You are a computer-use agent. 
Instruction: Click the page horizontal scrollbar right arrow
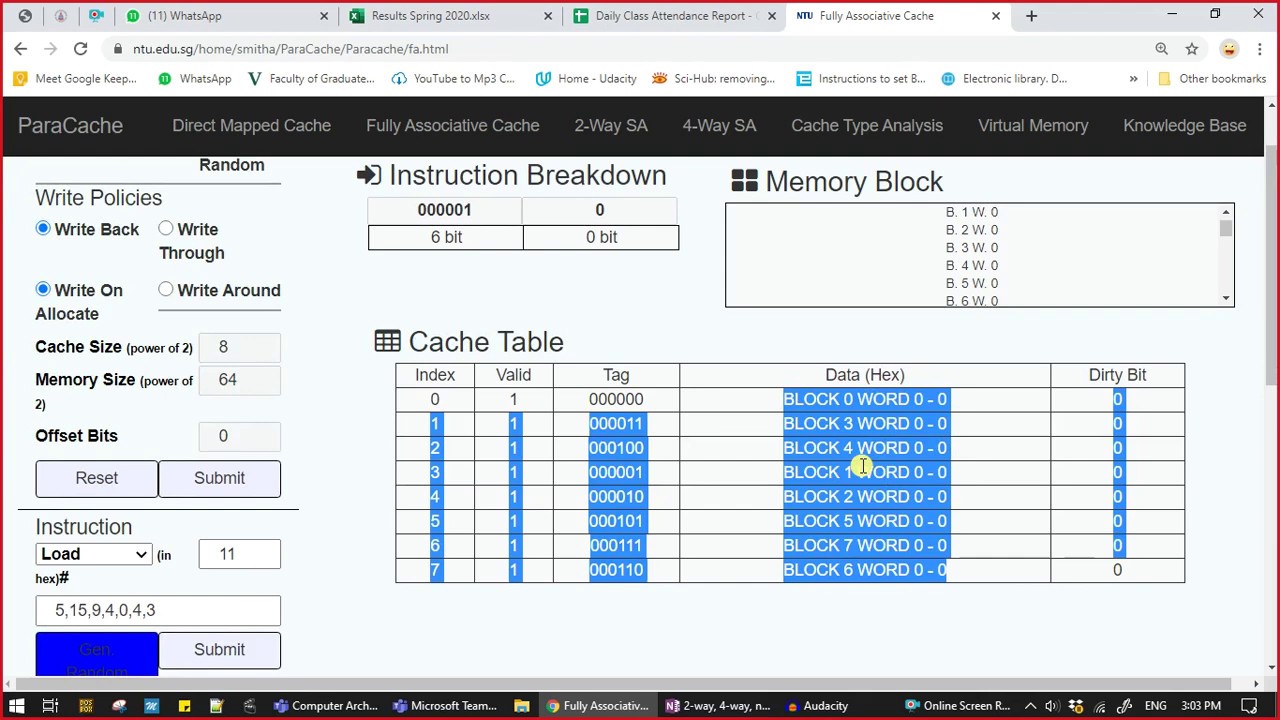1256,684
